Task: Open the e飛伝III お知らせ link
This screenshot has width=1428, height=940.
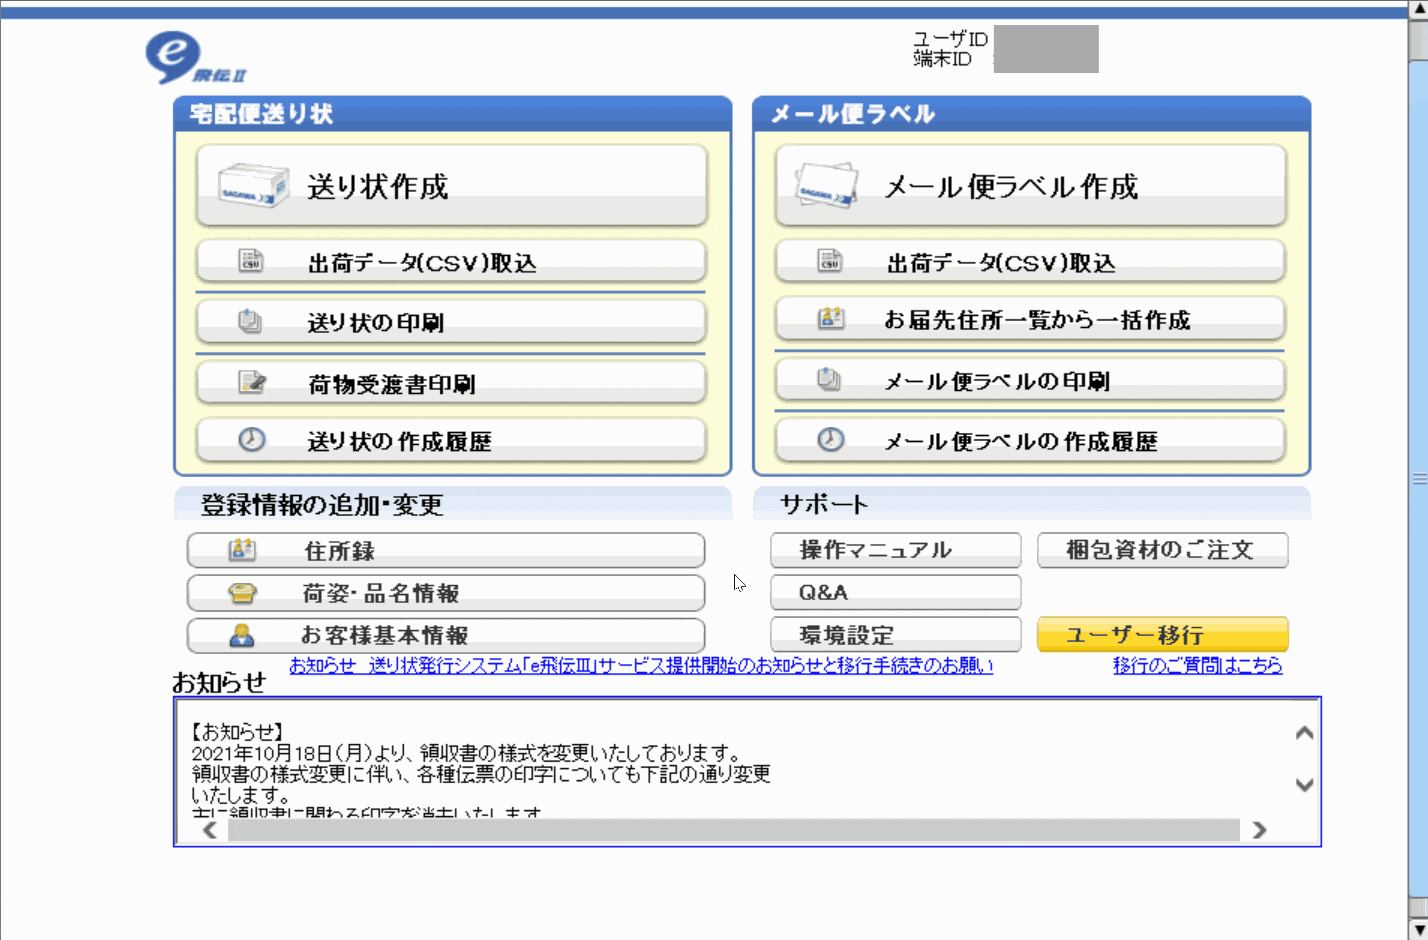Action: point(641,666)
